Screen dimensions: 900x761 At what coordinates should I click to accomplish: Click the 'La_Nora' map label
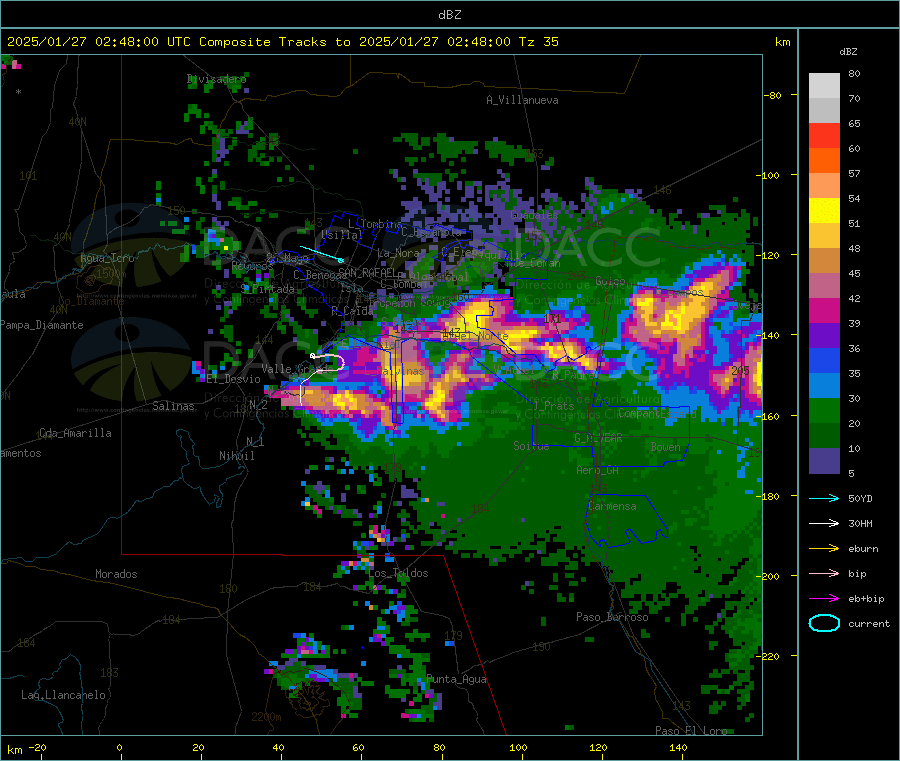coord(398,253)
